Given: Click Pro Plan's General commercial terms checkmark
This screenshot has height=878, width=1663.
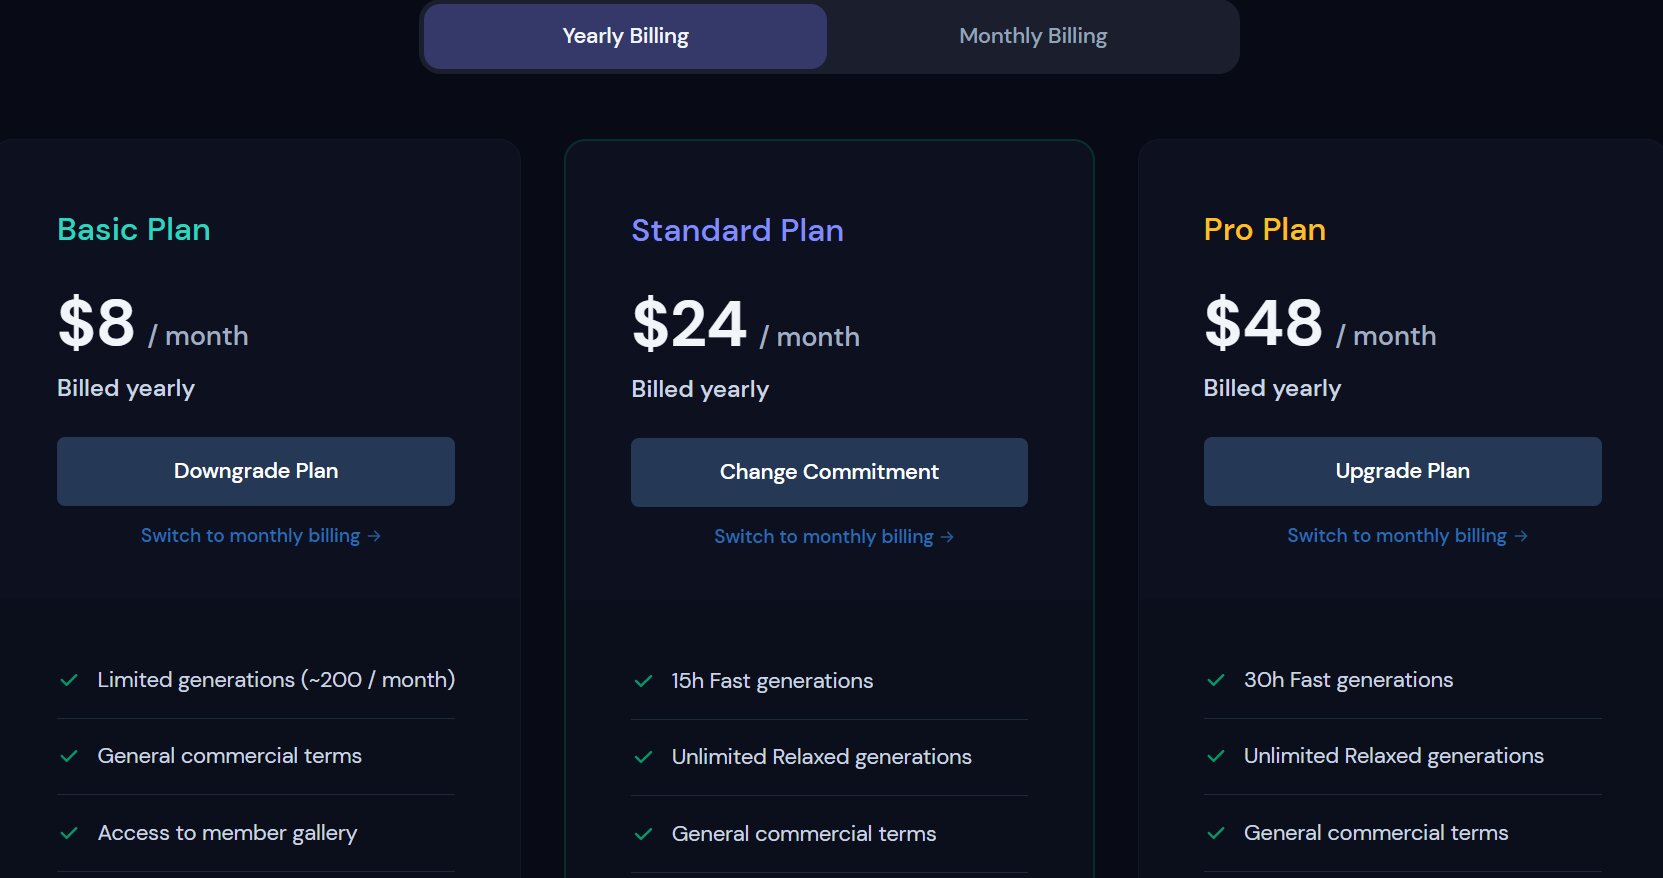Looking at the screenshot, I should point(1216,833).
